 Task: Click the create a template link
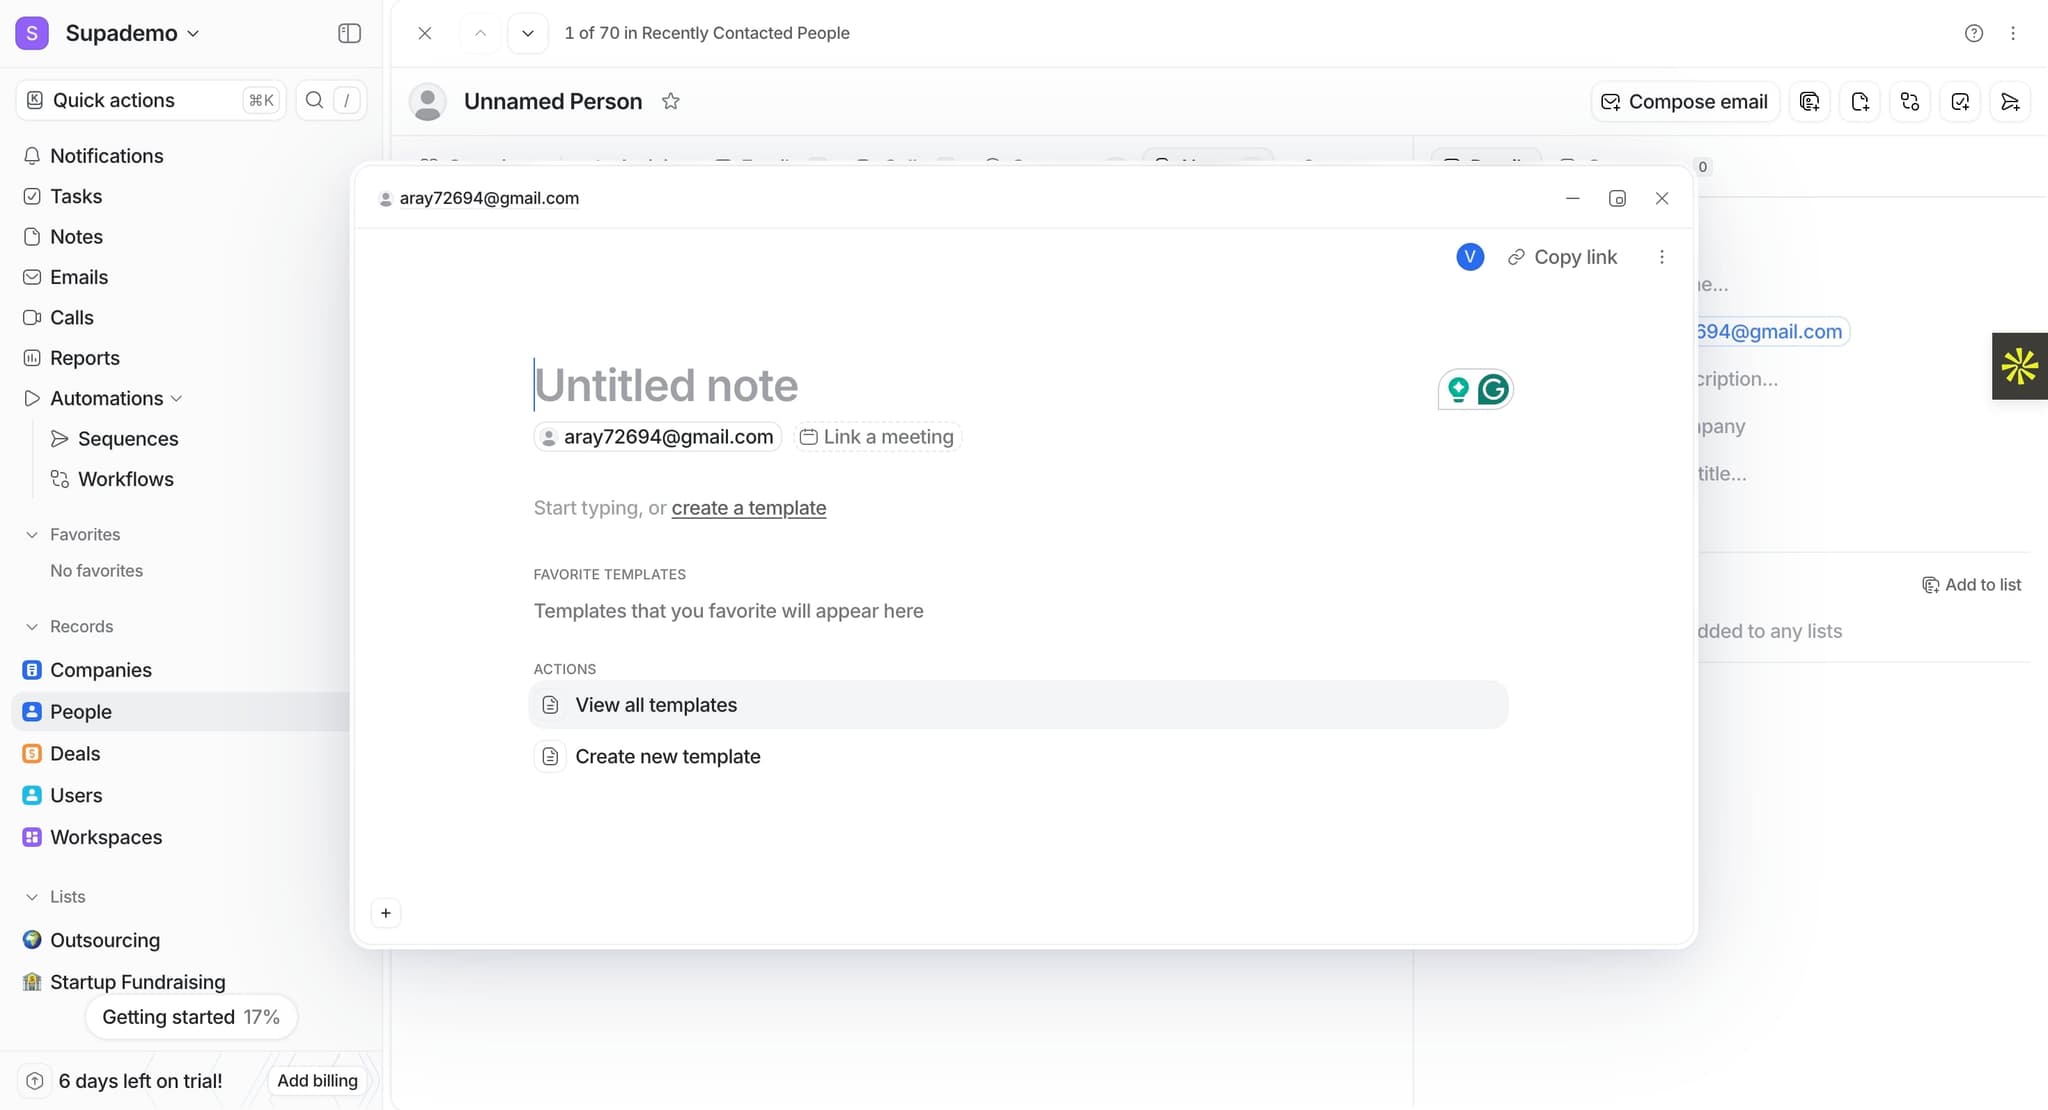coord(748,508)
